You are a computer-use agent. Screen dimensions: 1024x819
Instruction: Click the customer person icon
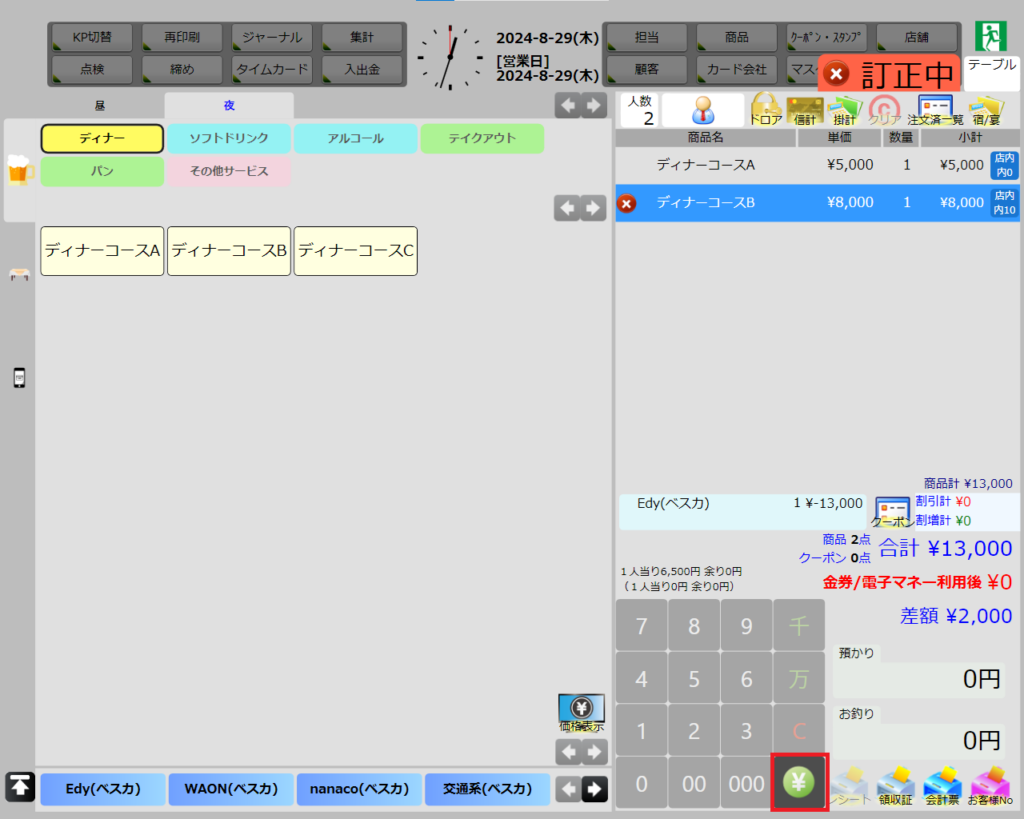(x=703, y=110)
